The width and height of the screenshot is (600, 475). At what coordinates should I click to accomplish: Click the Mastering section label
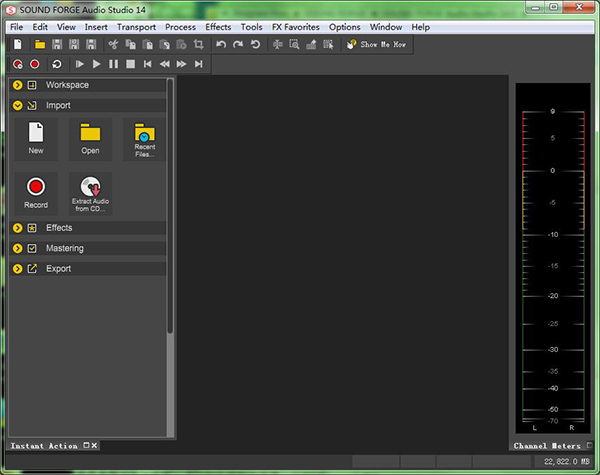click(x=65, y=248)
